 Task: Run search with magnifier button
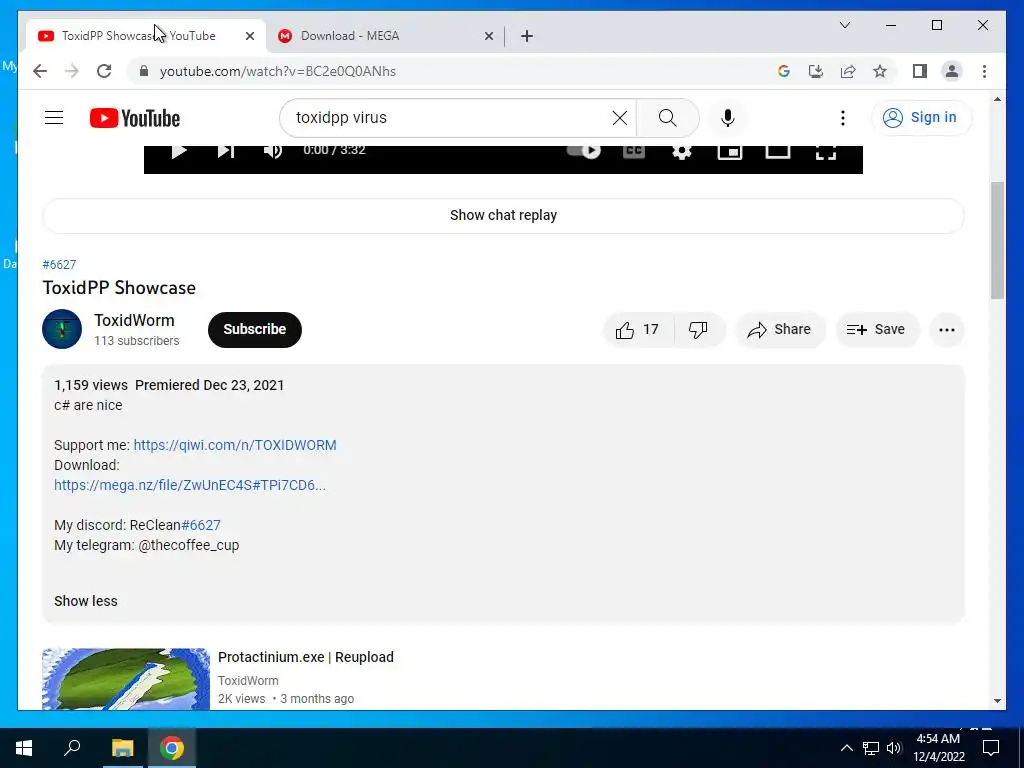click(x=667, y=118)
